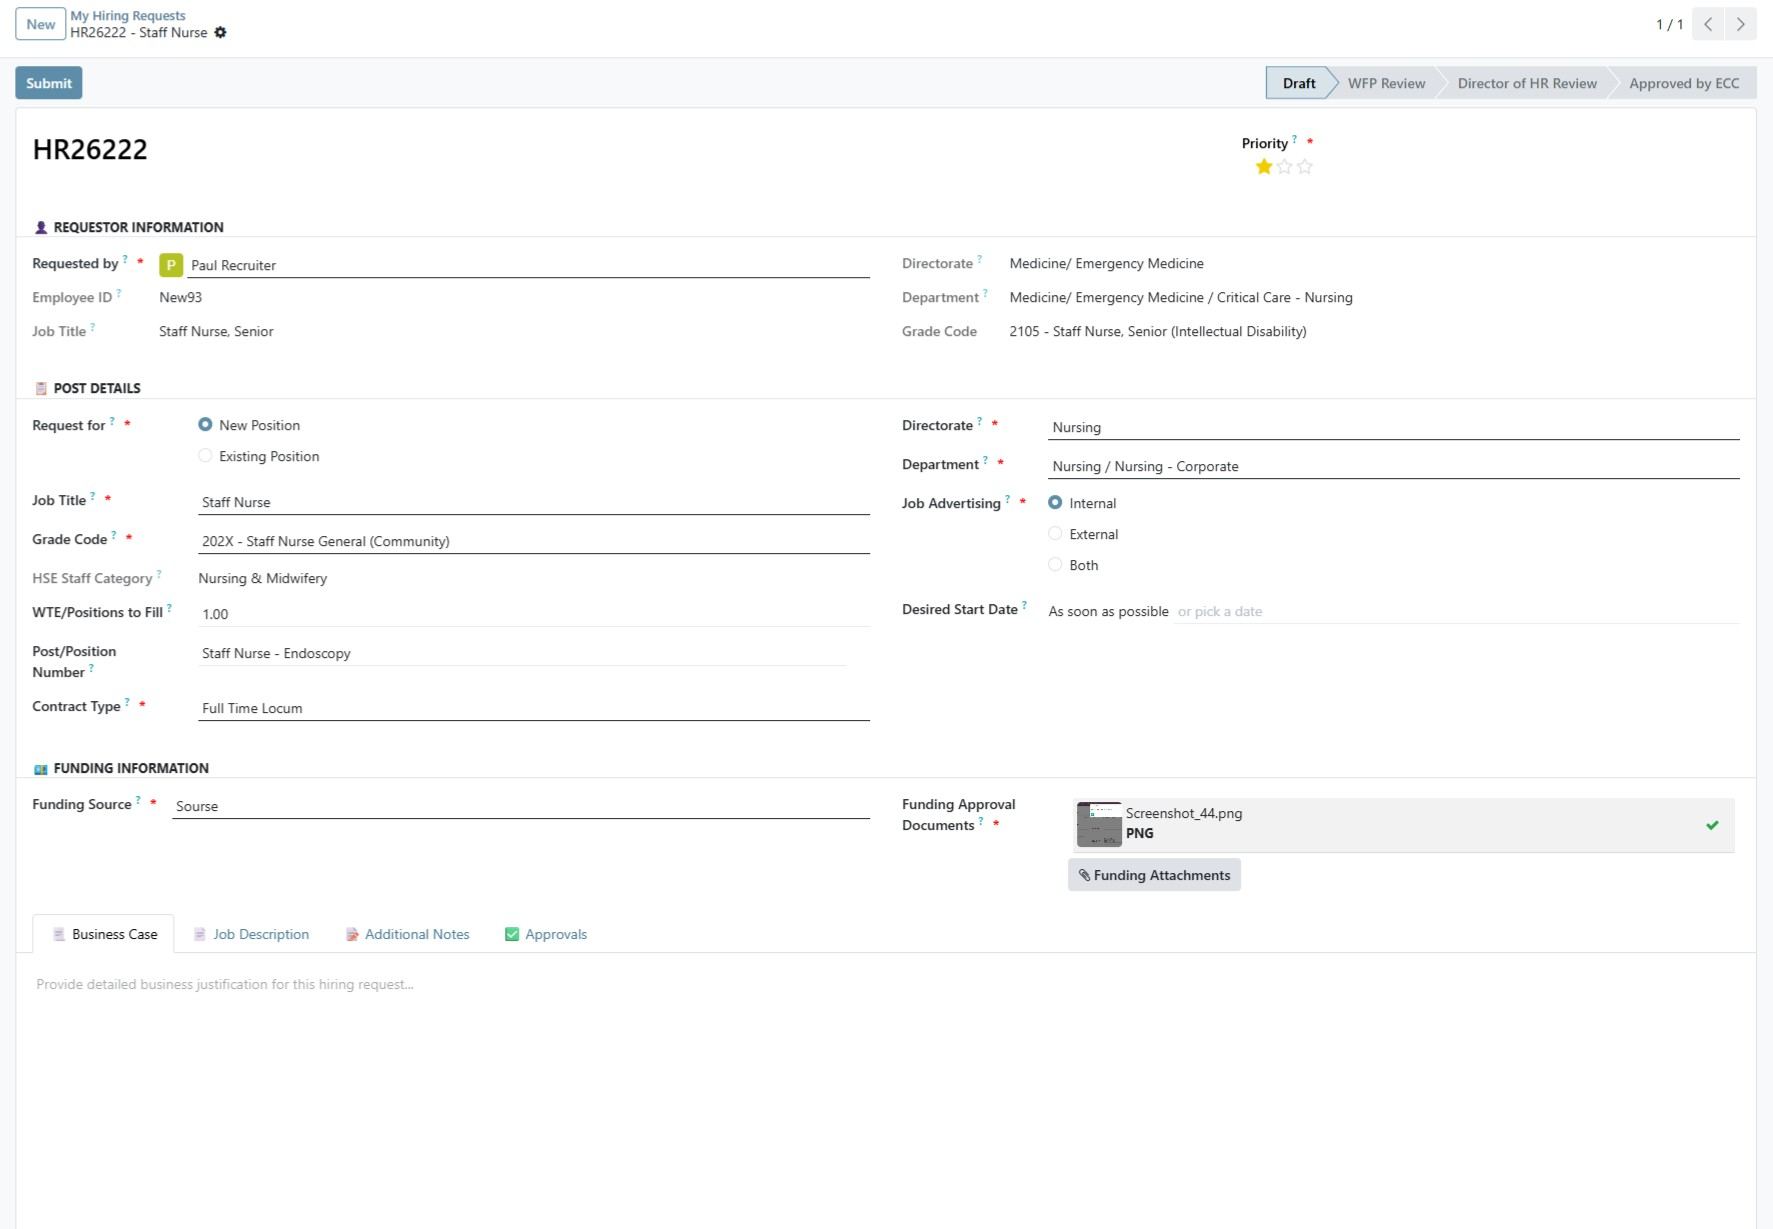The image size is (1773, 1229).
Task: Choose External job advertising option
Action: point(1055,534)
